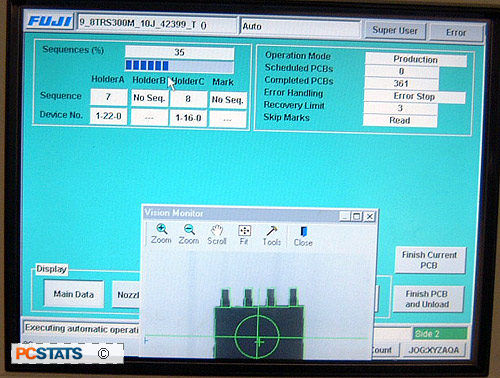Screen dimensions: 500x378
Task: Click the Sequences progress bar
Action: (179, 66)
